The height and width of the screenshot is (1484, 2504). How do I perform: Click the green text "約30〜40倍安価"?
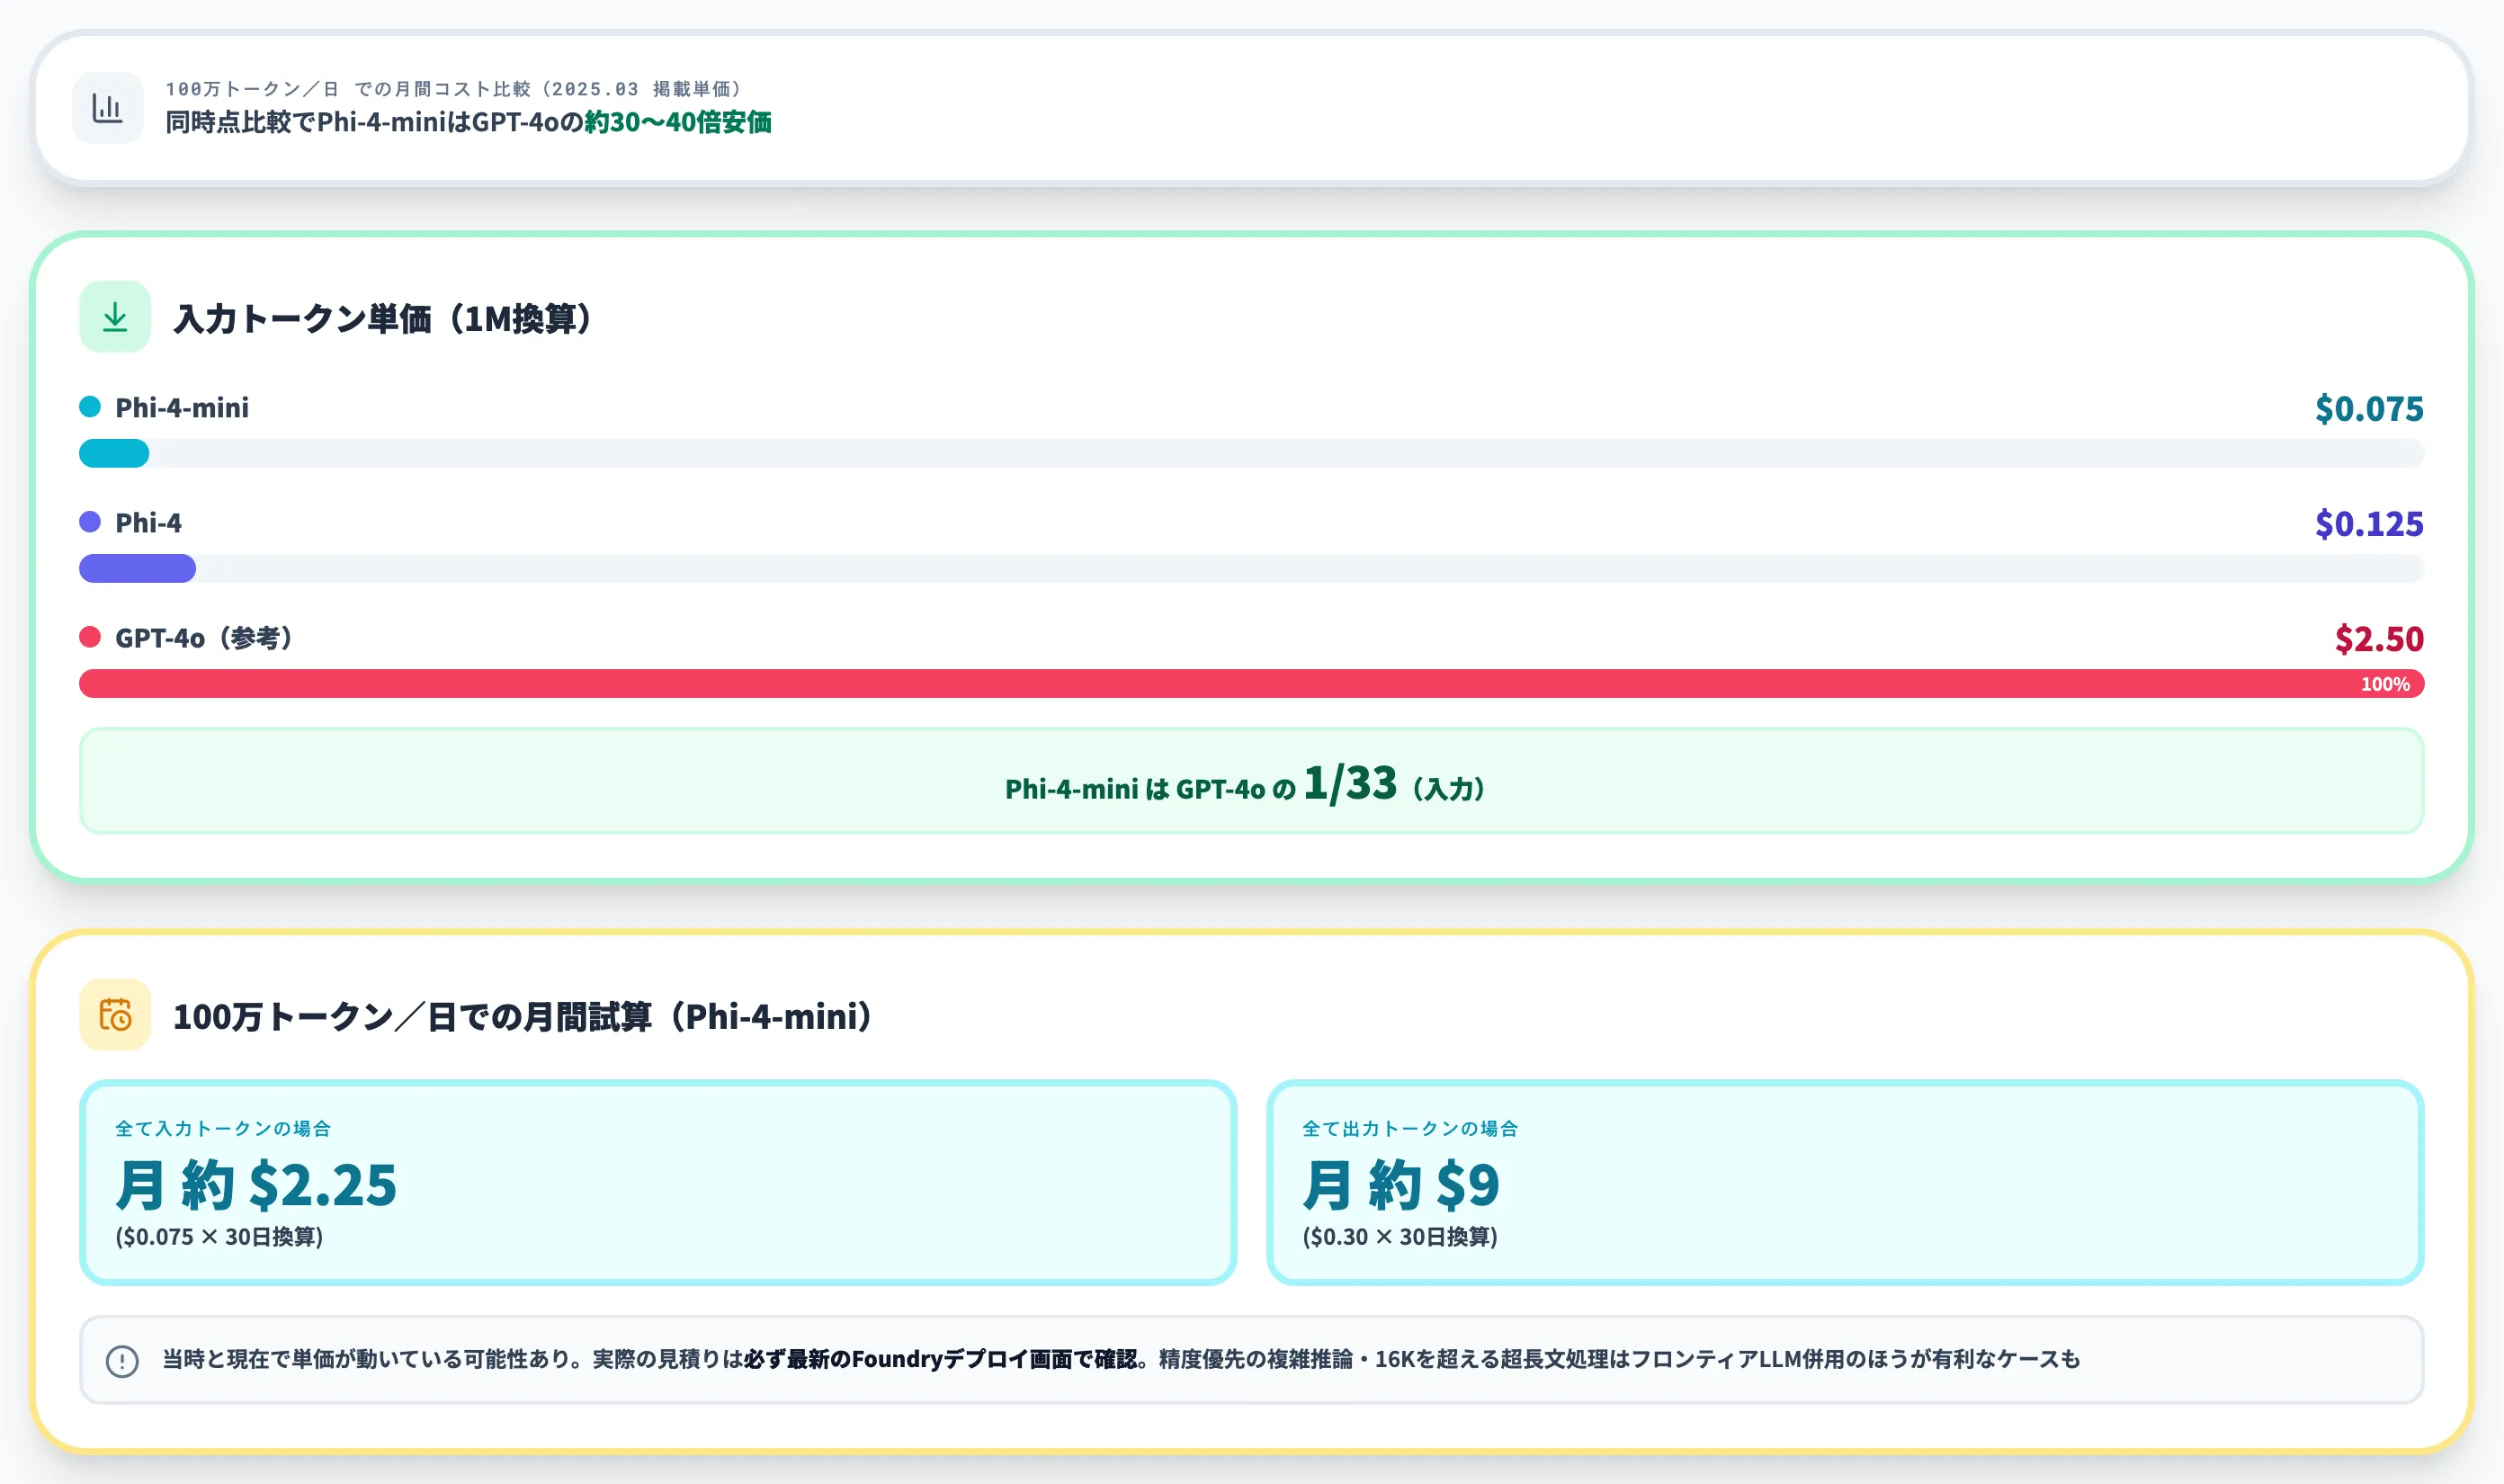678,122
